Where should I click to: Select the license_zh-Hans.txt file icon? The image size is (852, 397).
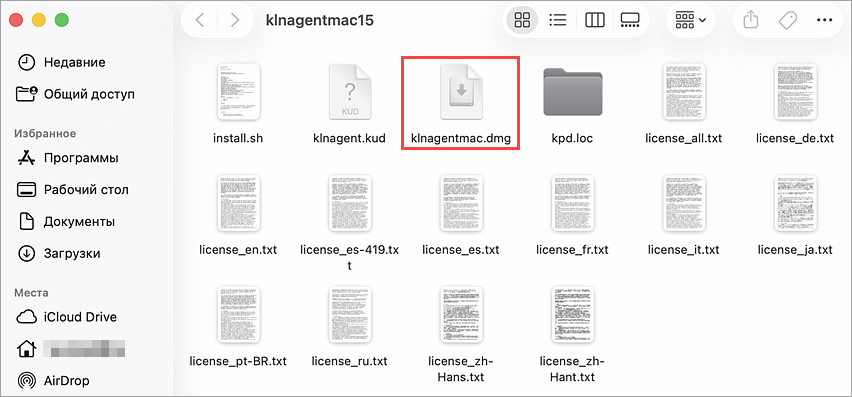[461, 315]
